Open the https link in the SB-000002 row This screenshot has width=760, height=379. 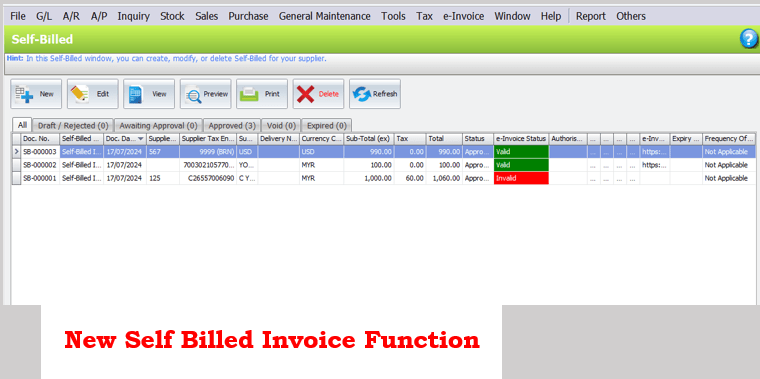pos(654,165)
